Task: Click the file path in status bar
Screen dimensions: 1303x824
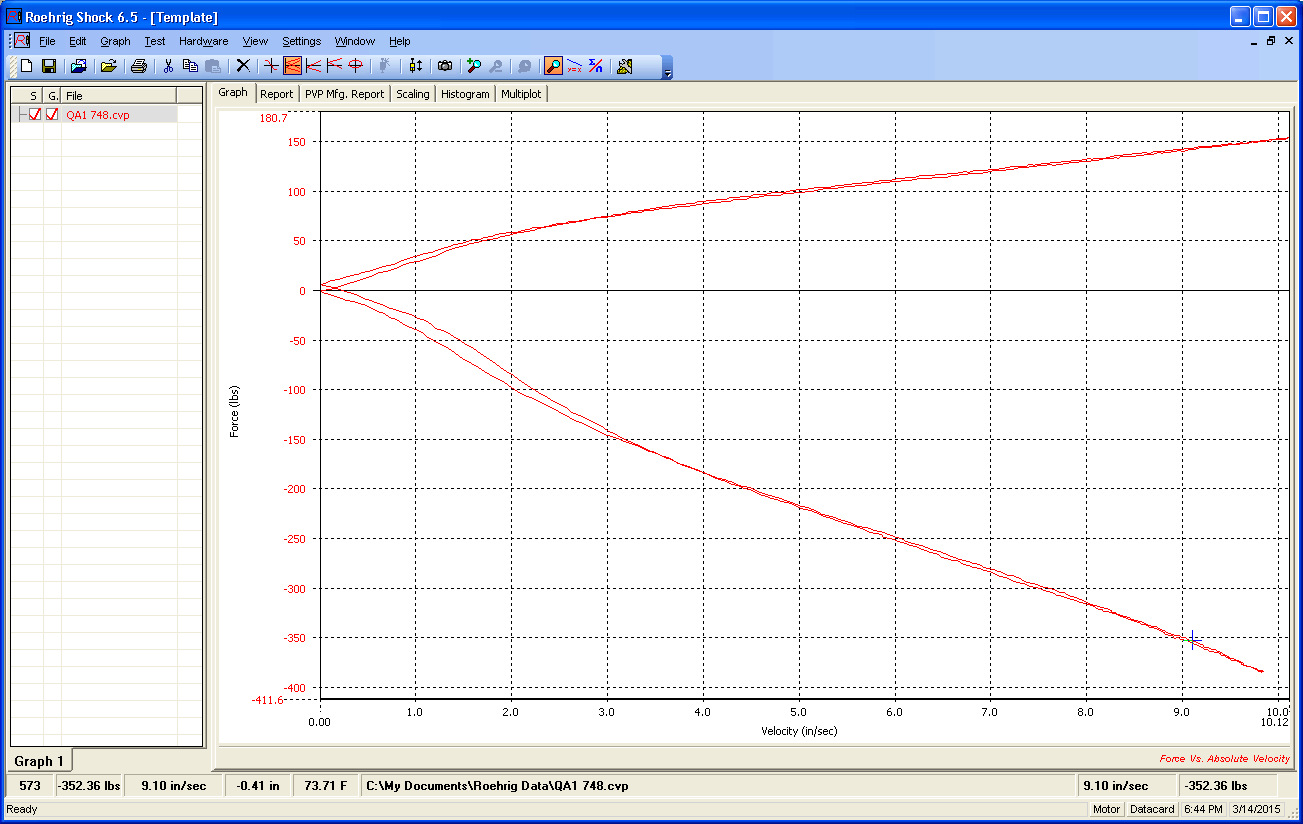Action: 497,786
